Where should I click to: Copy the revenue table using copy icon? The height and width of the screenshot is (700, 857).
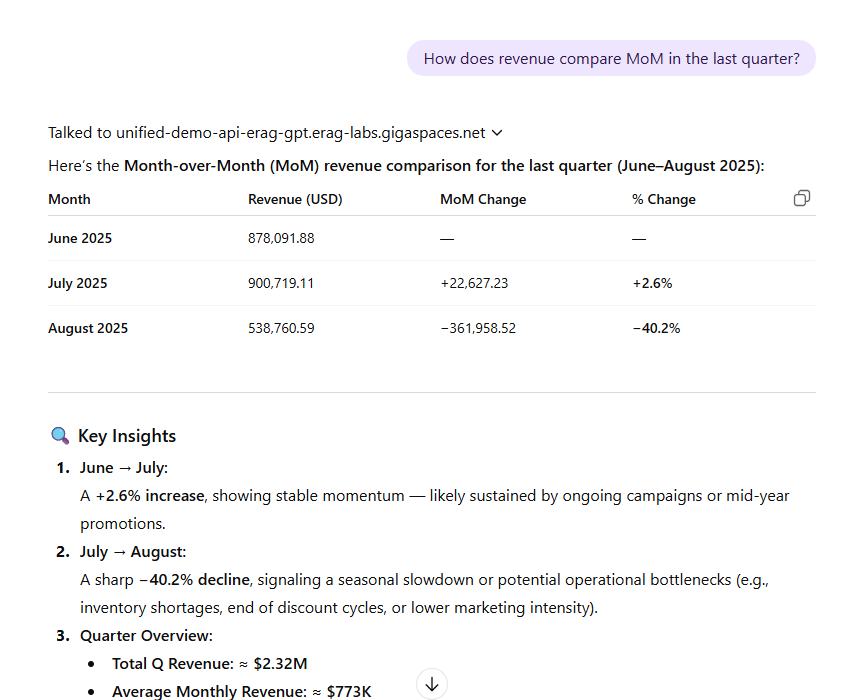click(801, 198)
